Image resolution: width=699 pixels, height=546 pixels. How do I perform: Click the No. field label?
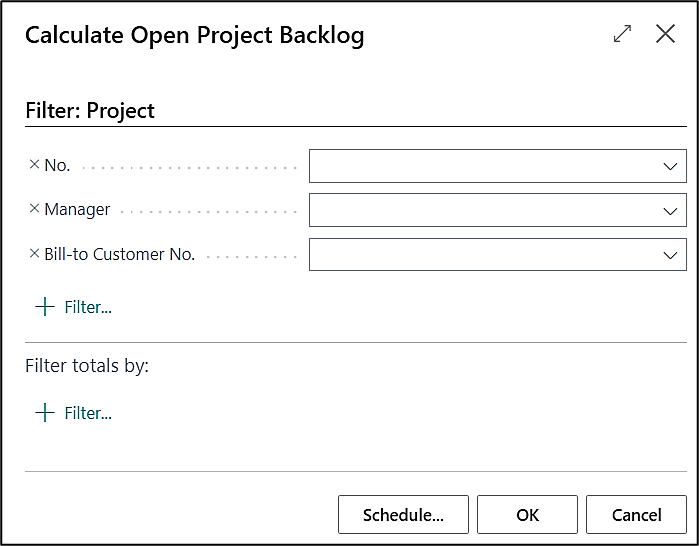click(57, 166)
